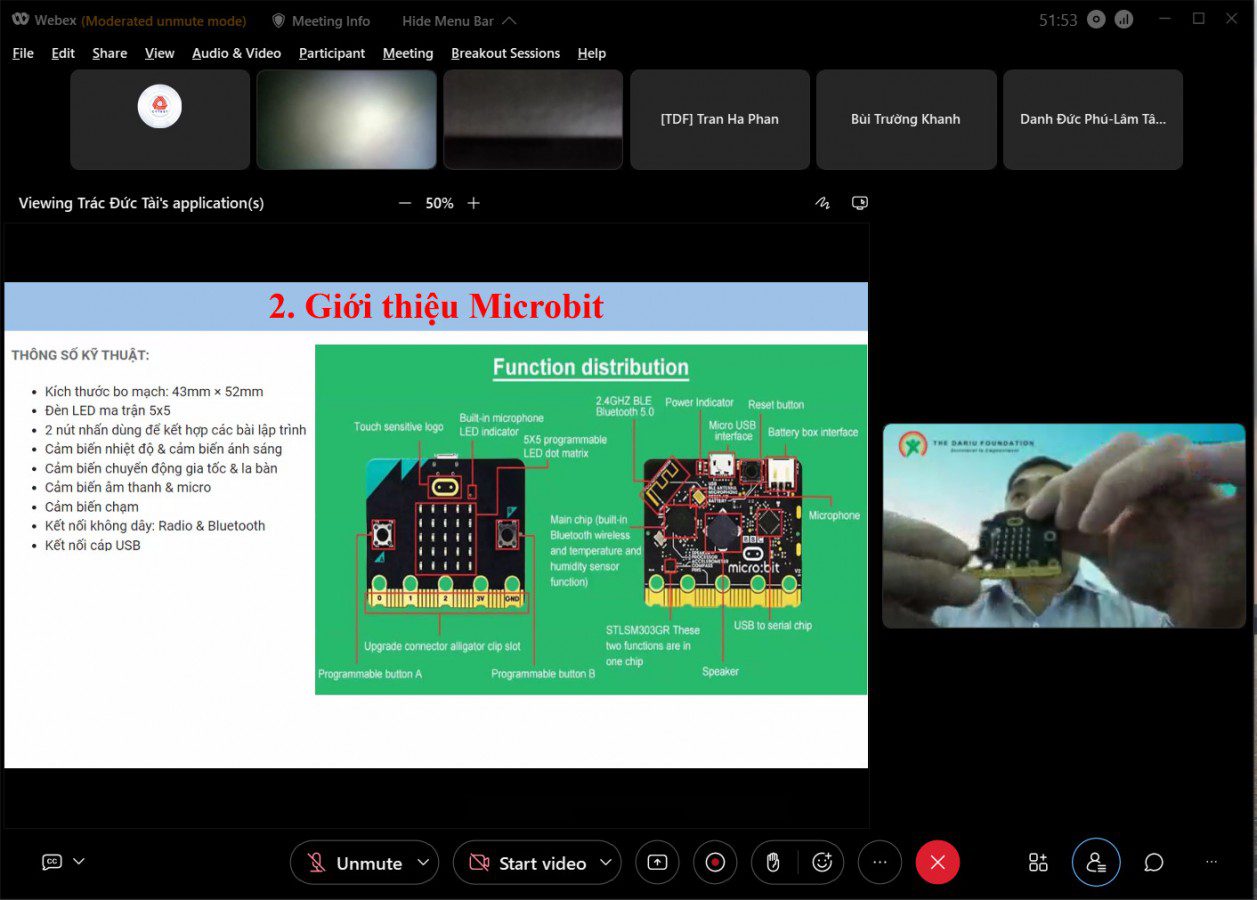Unmute the microphone
The width and height of the screenshot is (1257, 900).
pos(355,863)
